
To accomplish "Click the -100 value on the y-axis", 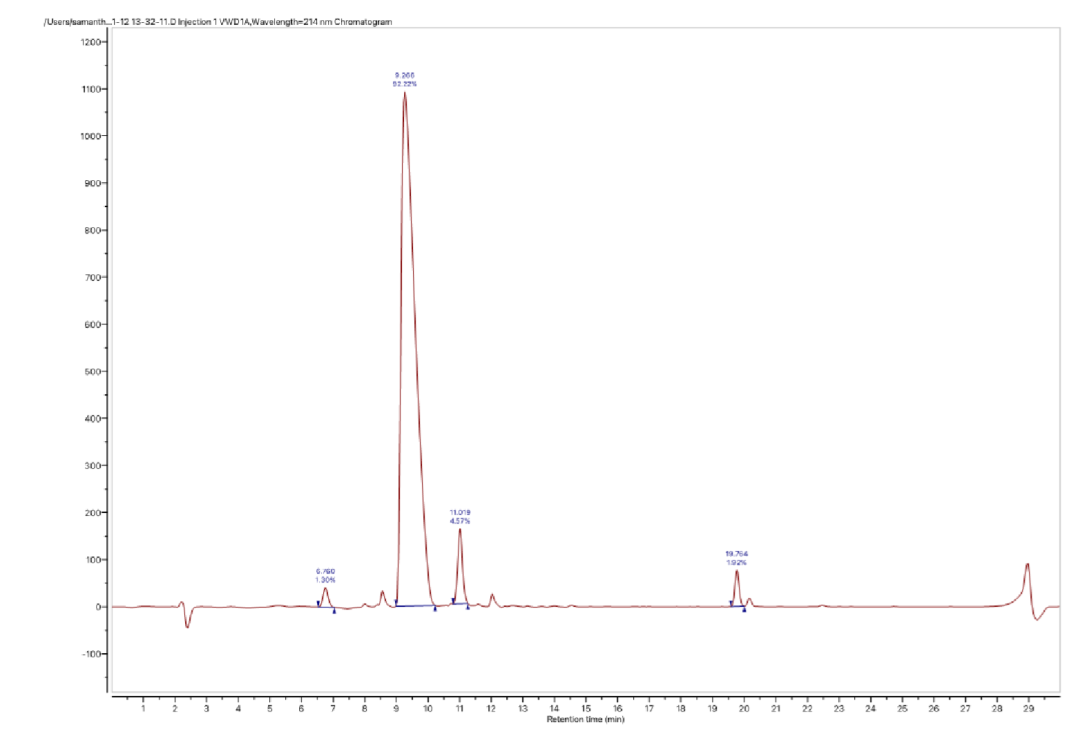I will click(90, 654).
